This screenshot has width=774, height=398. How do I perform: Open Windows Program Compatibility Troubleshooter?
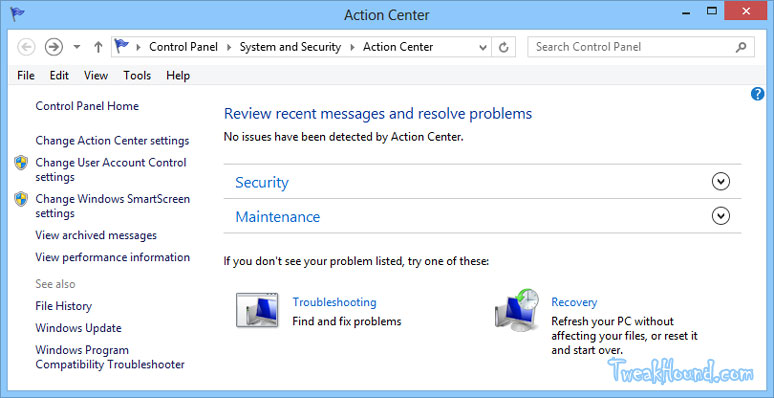click(x=110, y=358)
